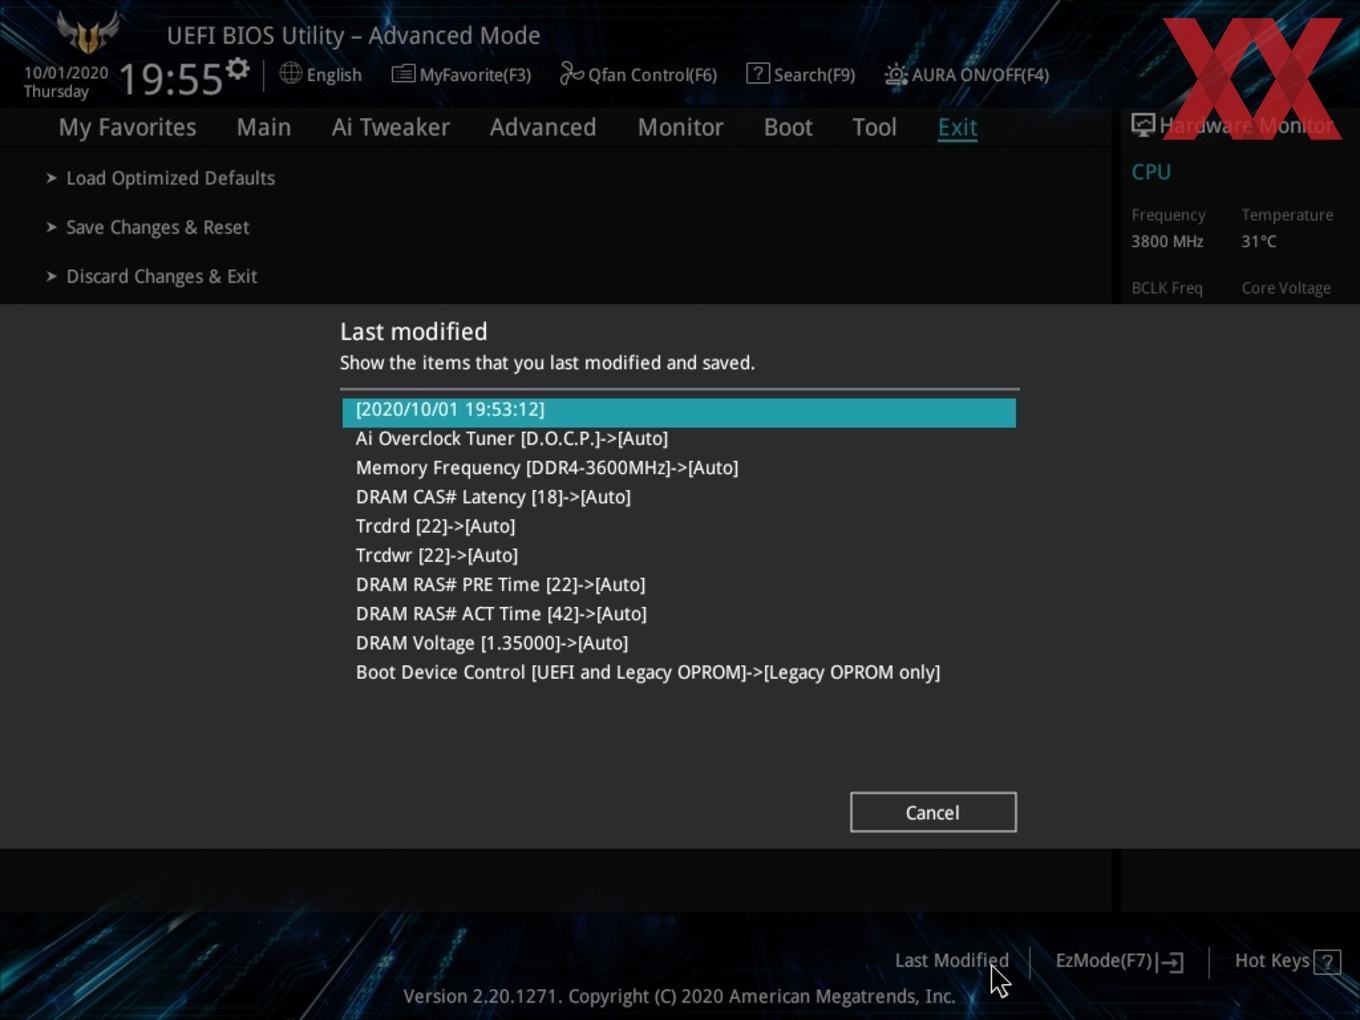Change language via English label
This screenshot has height=1020, width=1360.
(x=334, y=75)
